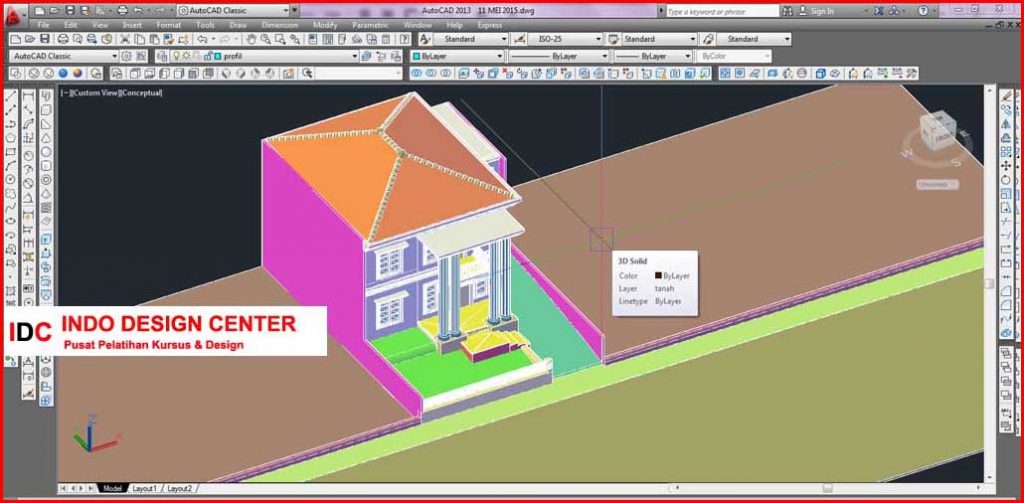Select the Erase tool in modify toolbar
The width and height of the screenshot is (1024, 503).
tap(1006, 97)
